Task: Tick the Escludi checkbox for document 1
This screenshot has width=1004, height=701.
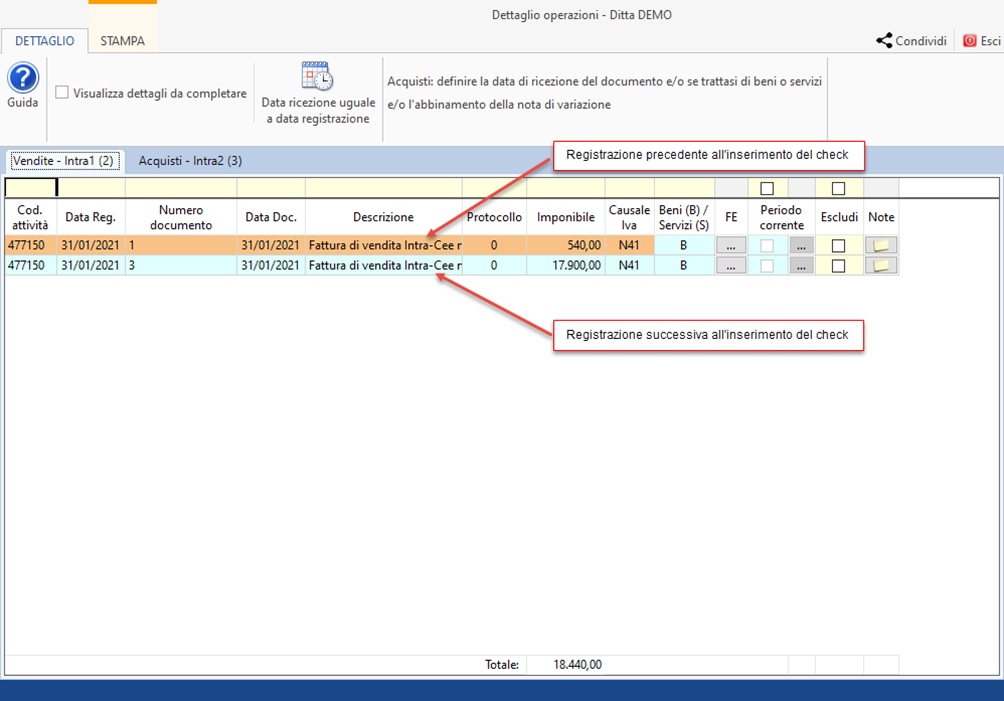Action: (839, 245)
